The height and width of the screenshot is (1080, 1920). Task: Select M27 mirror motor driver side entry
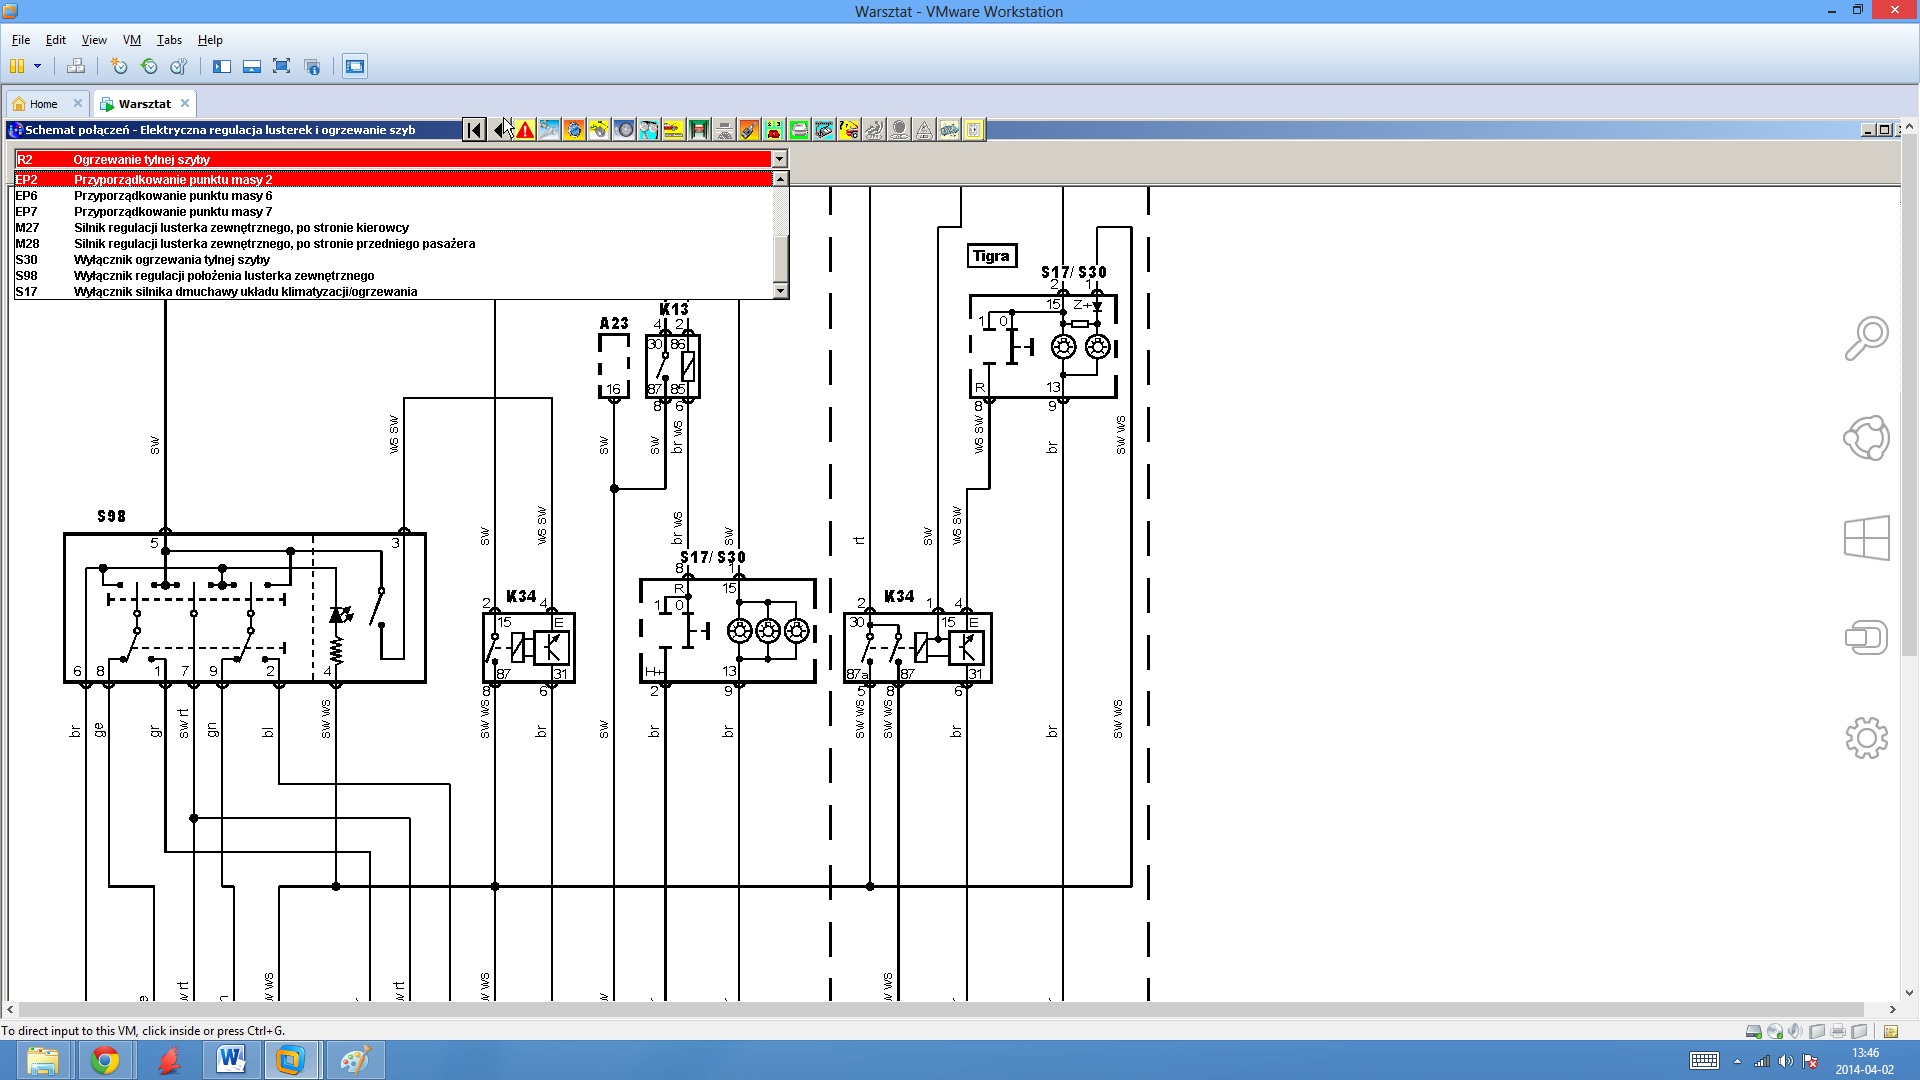(x=394, y=228)
